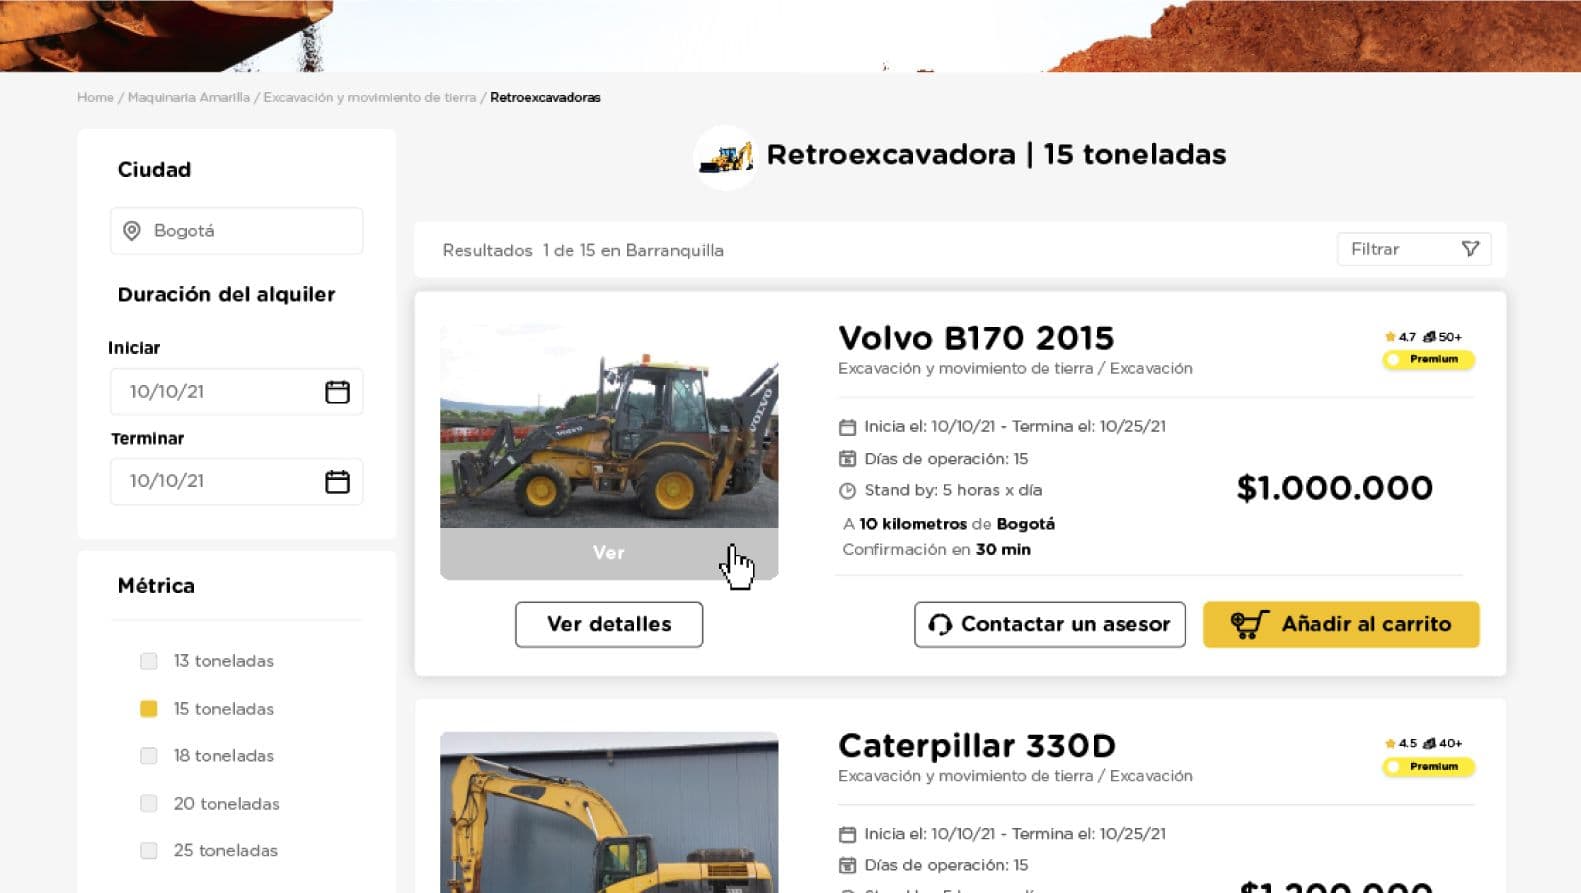Click 'Confirmación en 30 min' text
The width and height of the screenshot is (1581, 893).
pos(936,549)
